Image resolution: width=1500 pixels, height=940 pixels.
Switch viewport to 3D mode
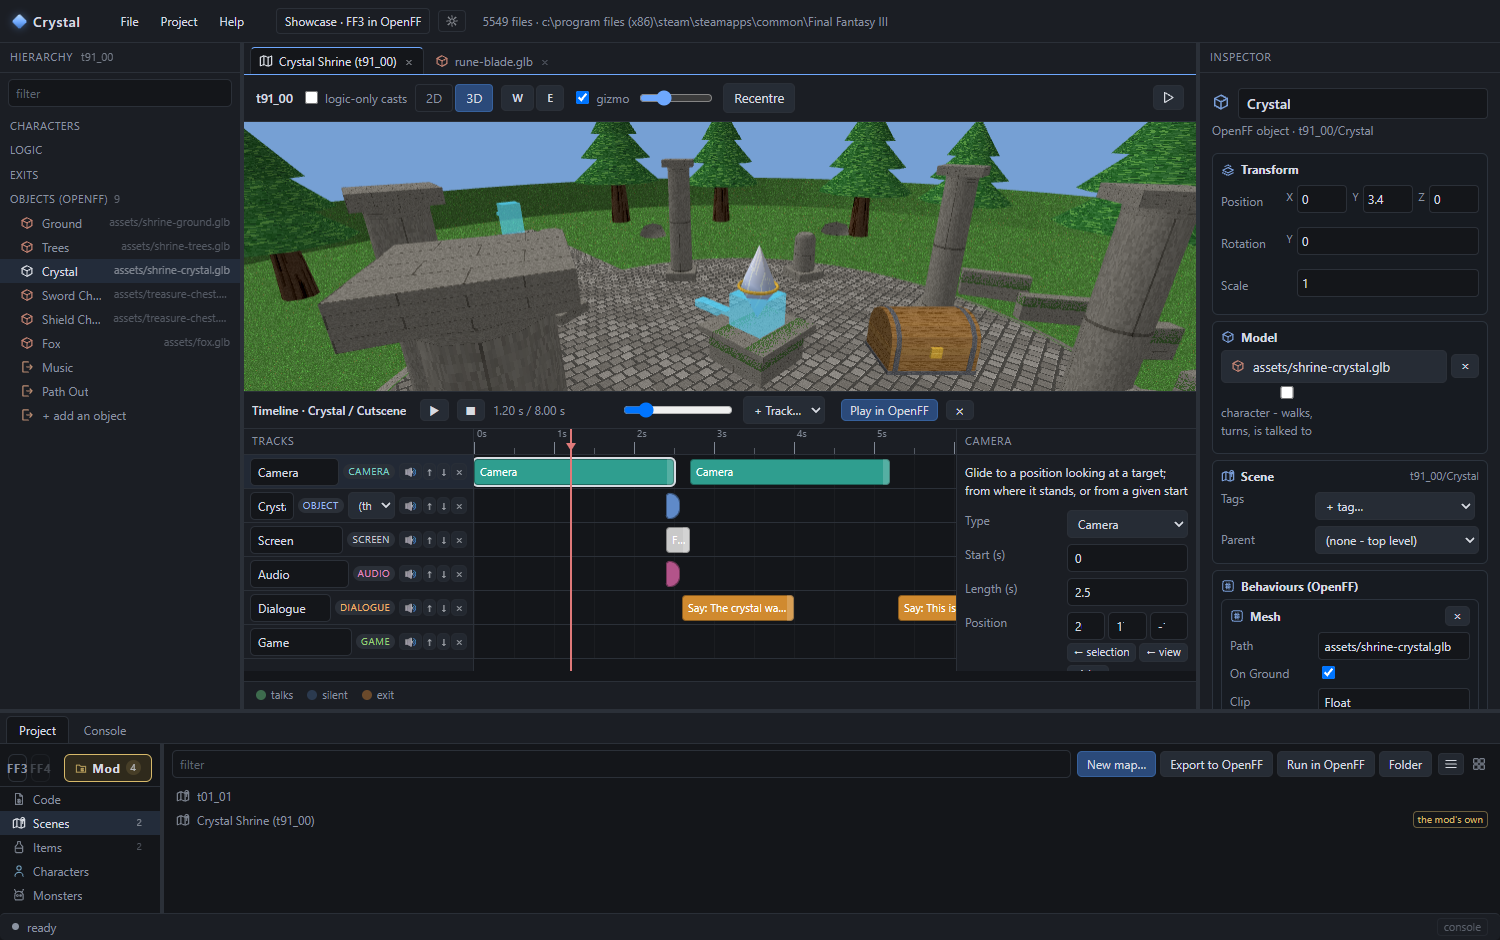[474, 98]
